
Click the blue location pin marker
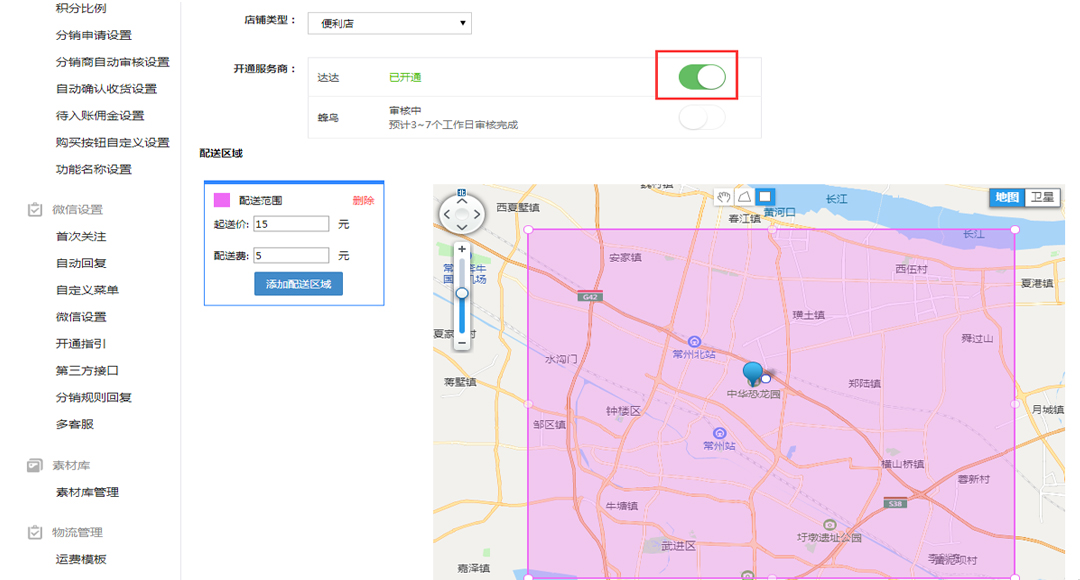[x=754, y=373]
